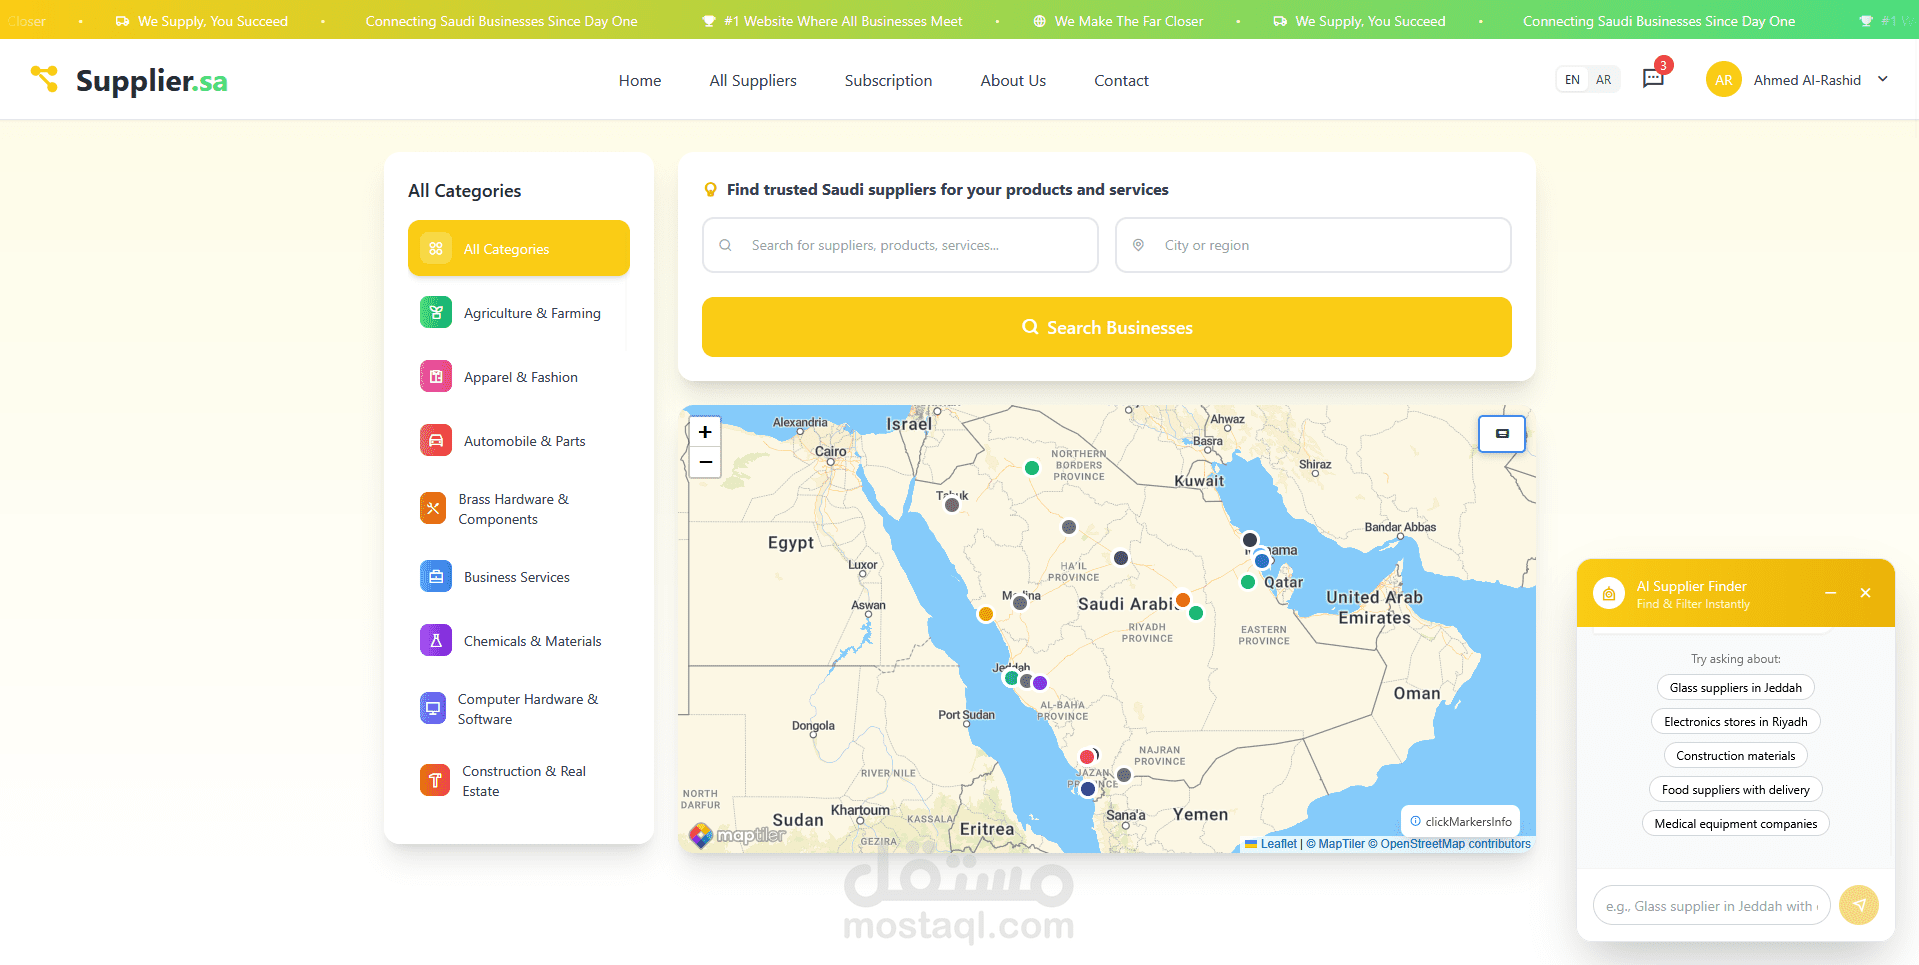Image resolution: width=1919 pixels, height=965 pixels.
Task: Zoom in on the map
Action: [705, 432]
